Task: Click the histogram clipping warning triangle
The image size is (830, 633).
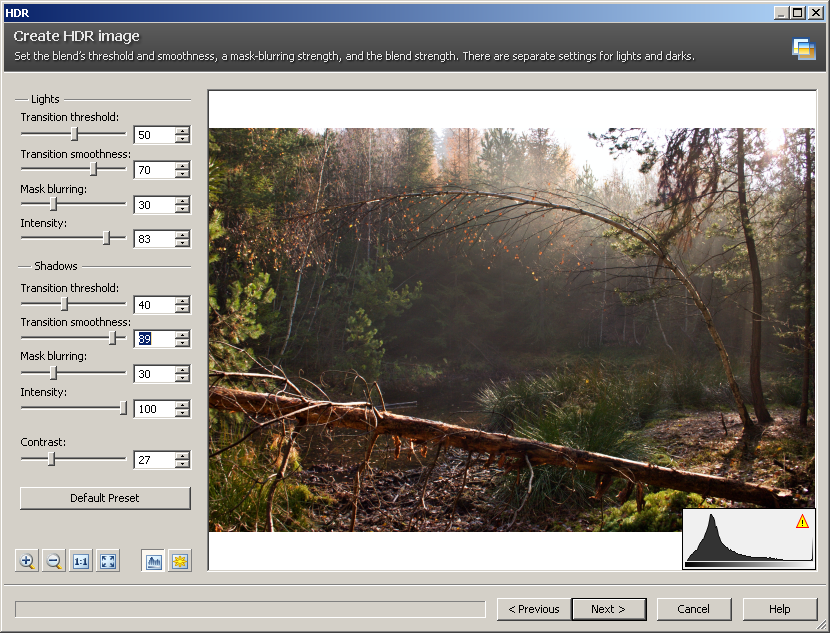Action: (802, 522)
